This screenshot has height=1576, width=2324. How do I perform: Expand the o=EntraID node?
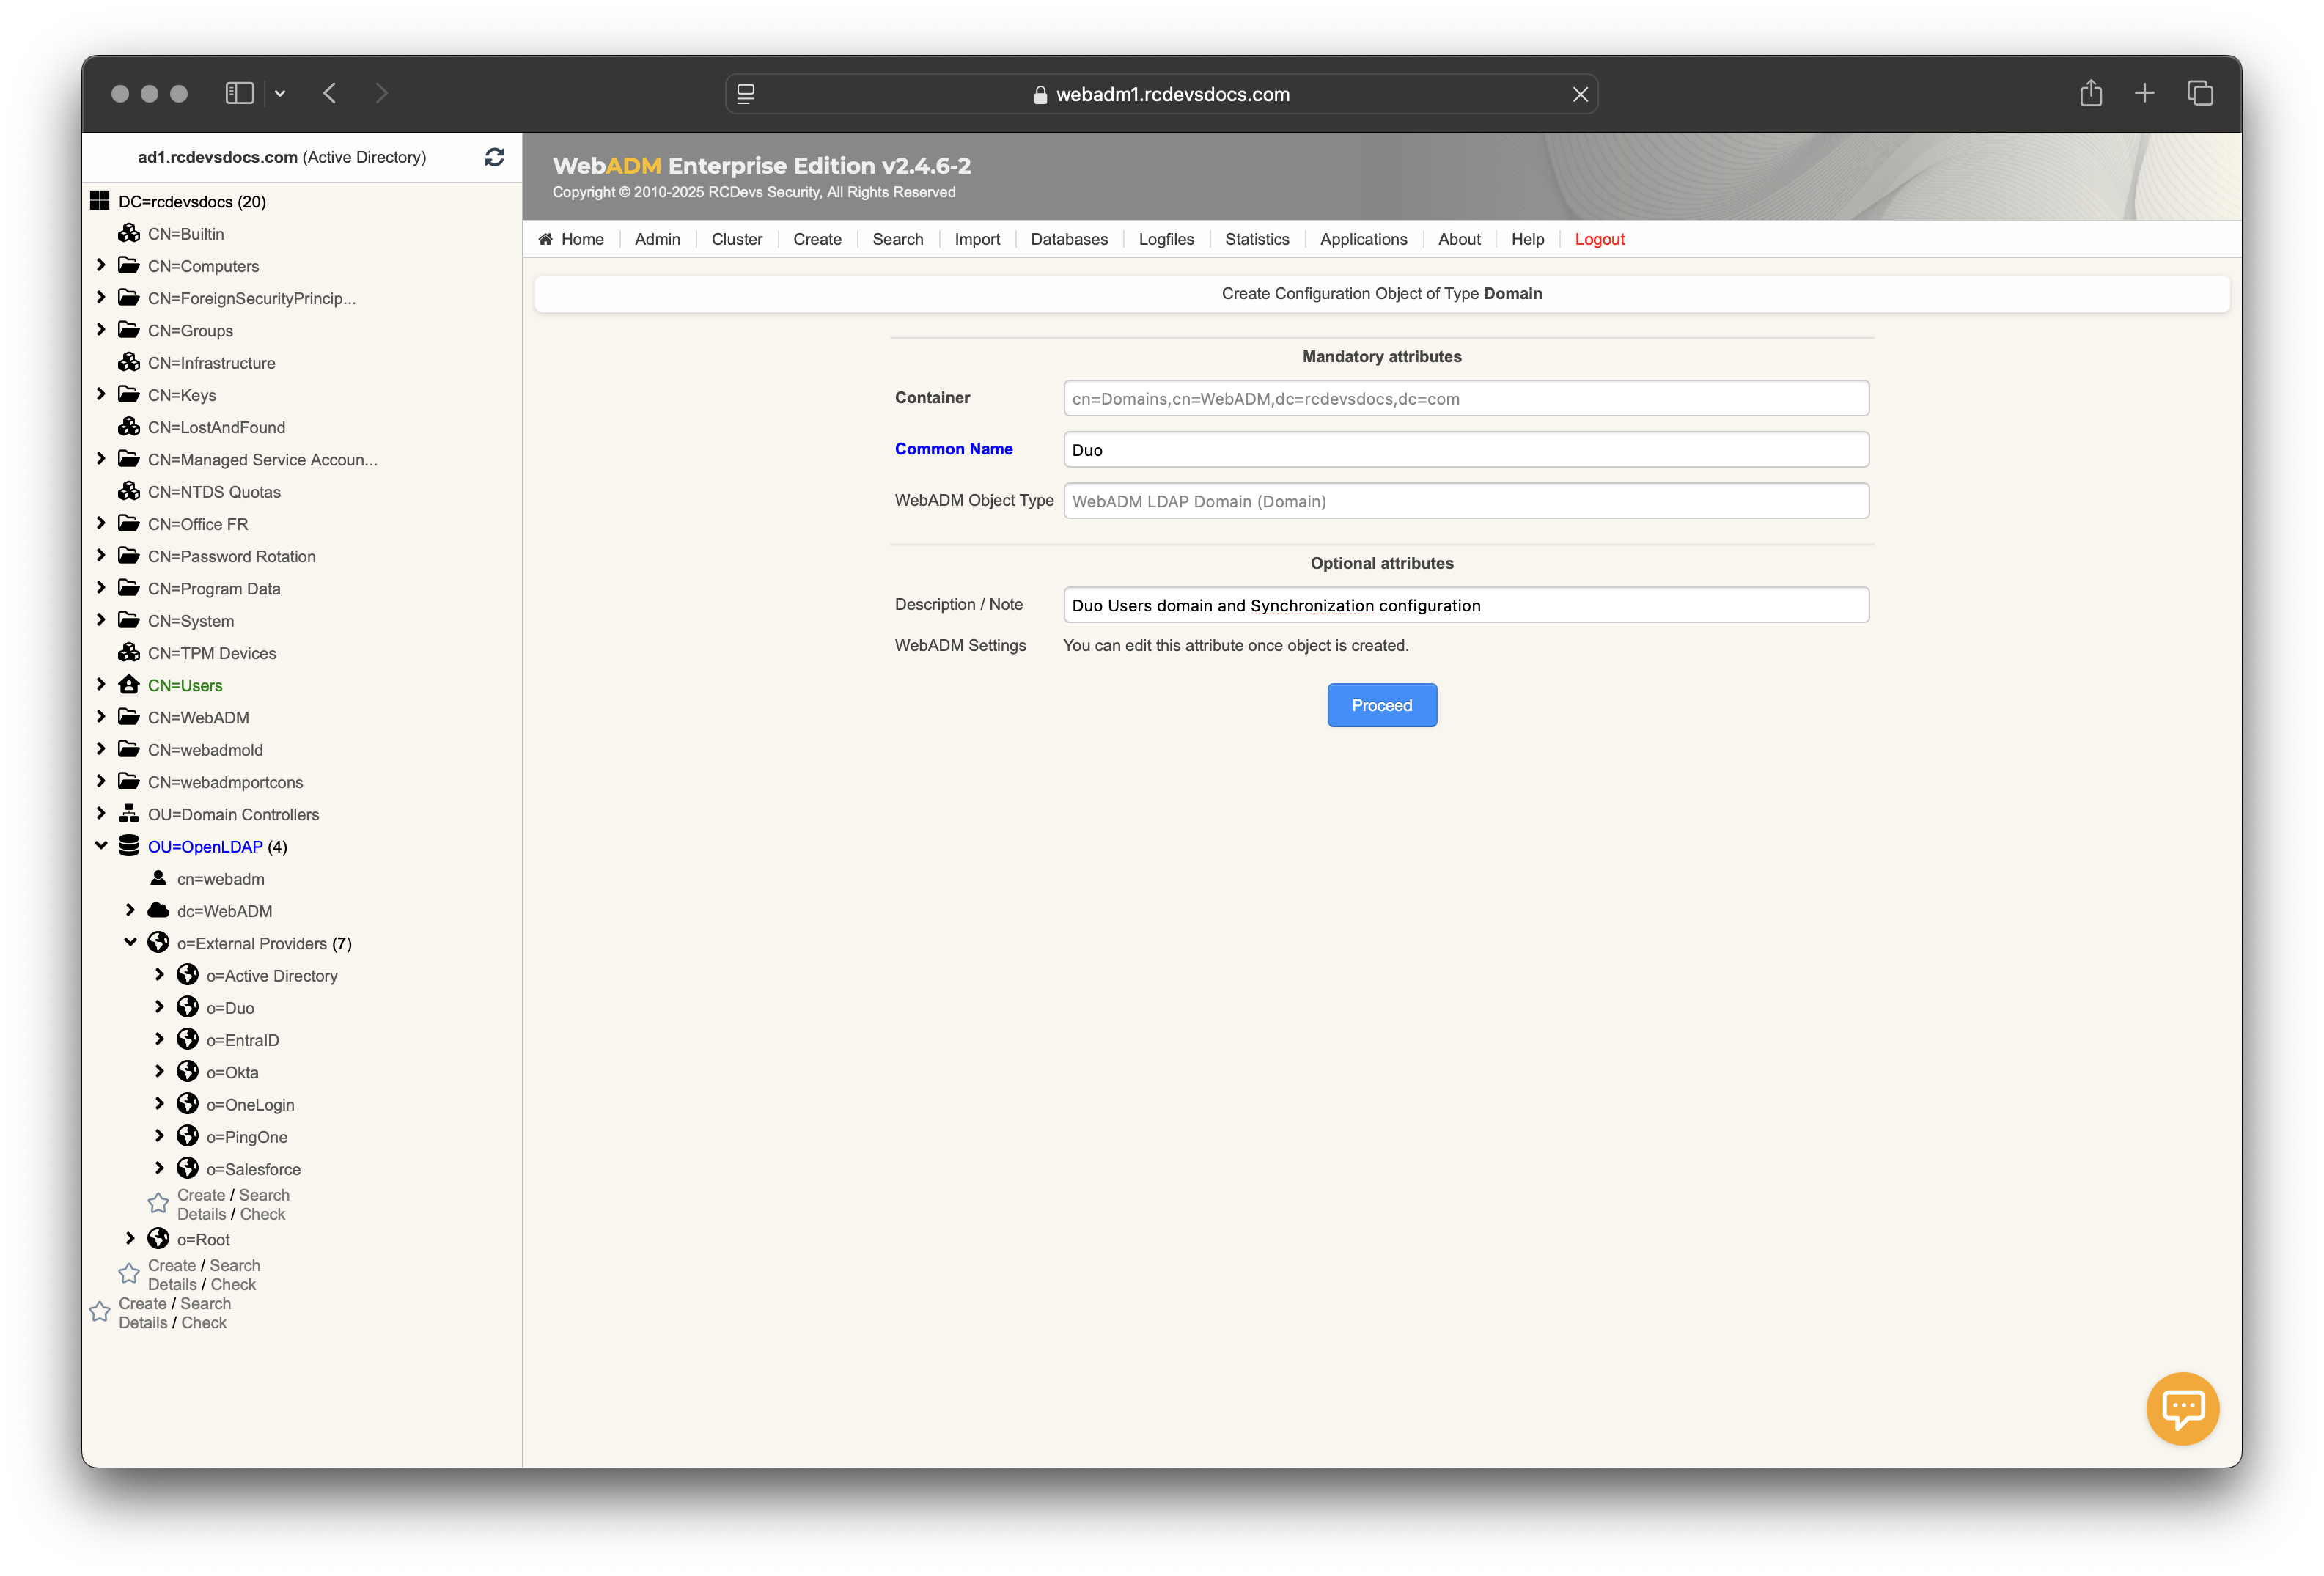coord(159,1039)
